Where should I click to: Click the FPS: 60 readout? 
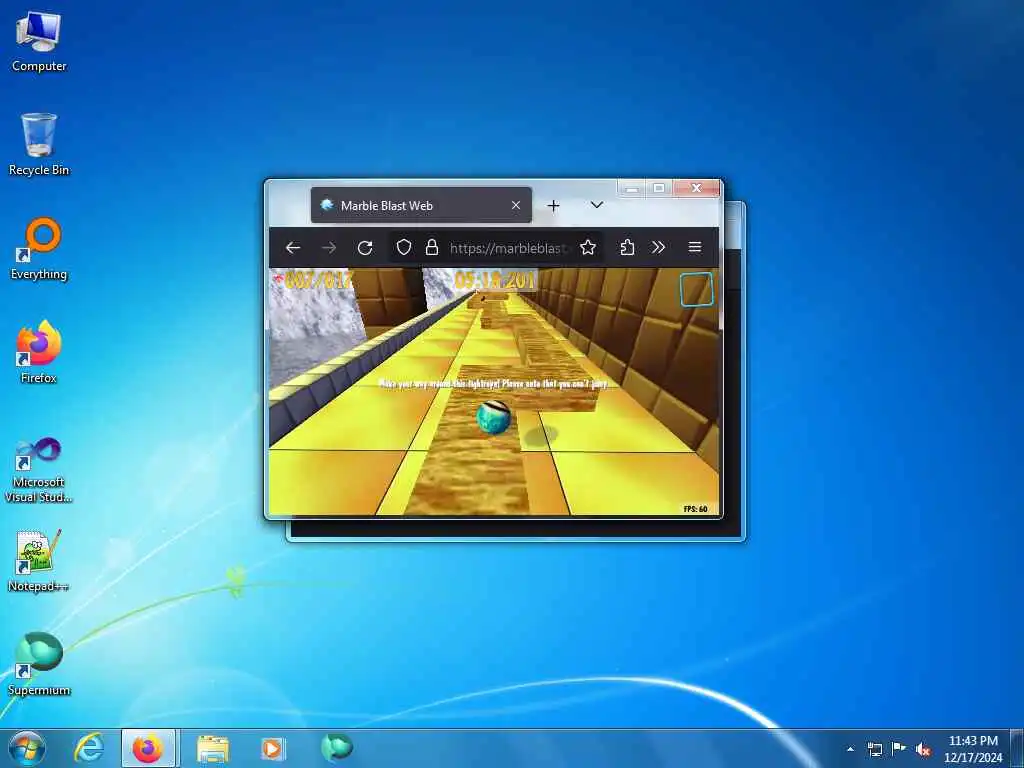695,509
